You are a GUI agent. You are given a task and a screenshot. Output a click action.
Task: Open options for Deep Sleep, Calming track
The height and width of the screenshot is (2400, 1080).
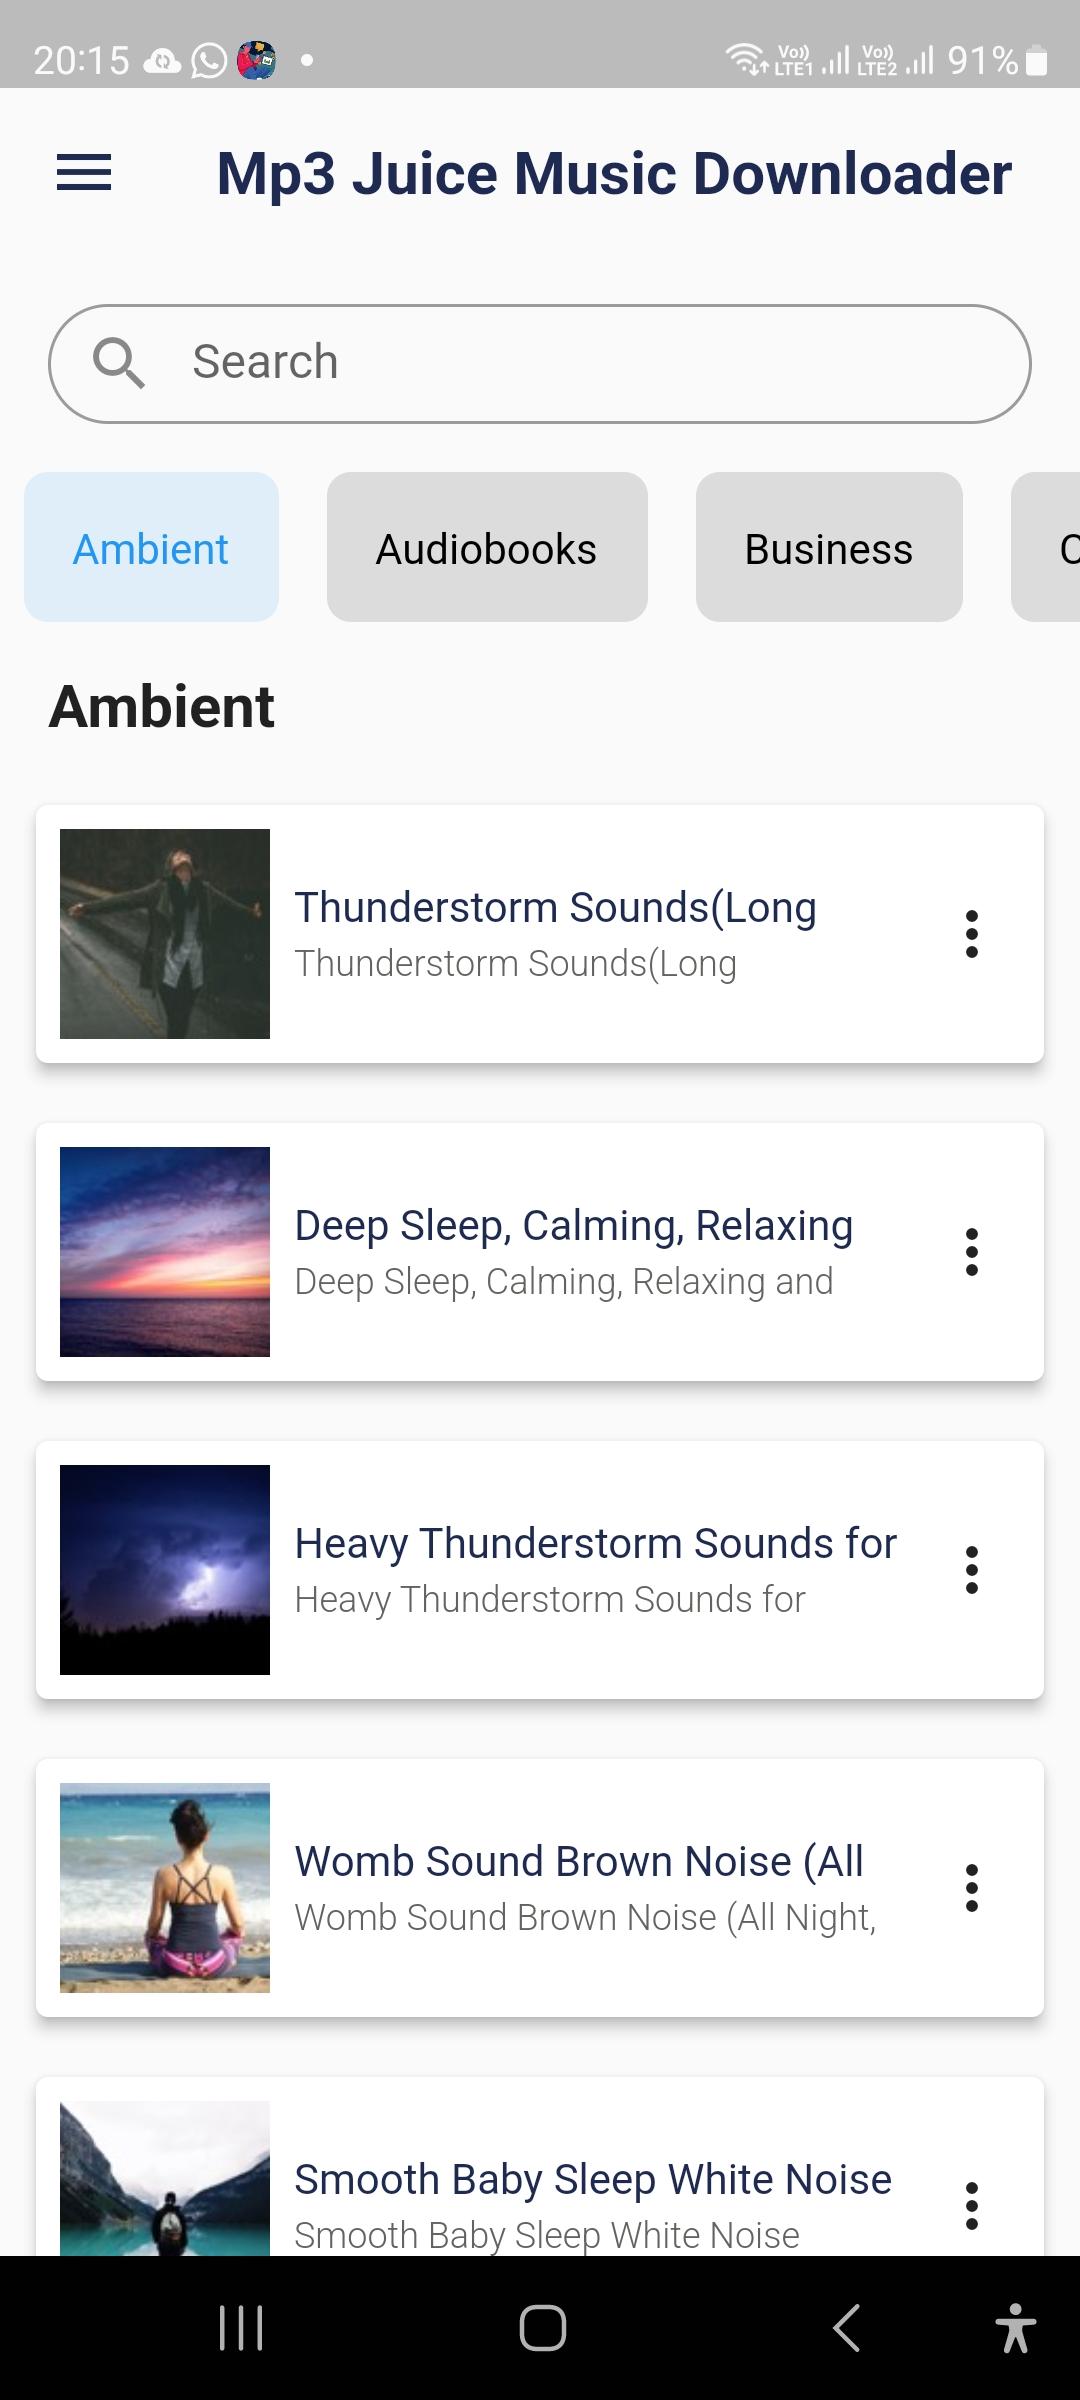971,1252
